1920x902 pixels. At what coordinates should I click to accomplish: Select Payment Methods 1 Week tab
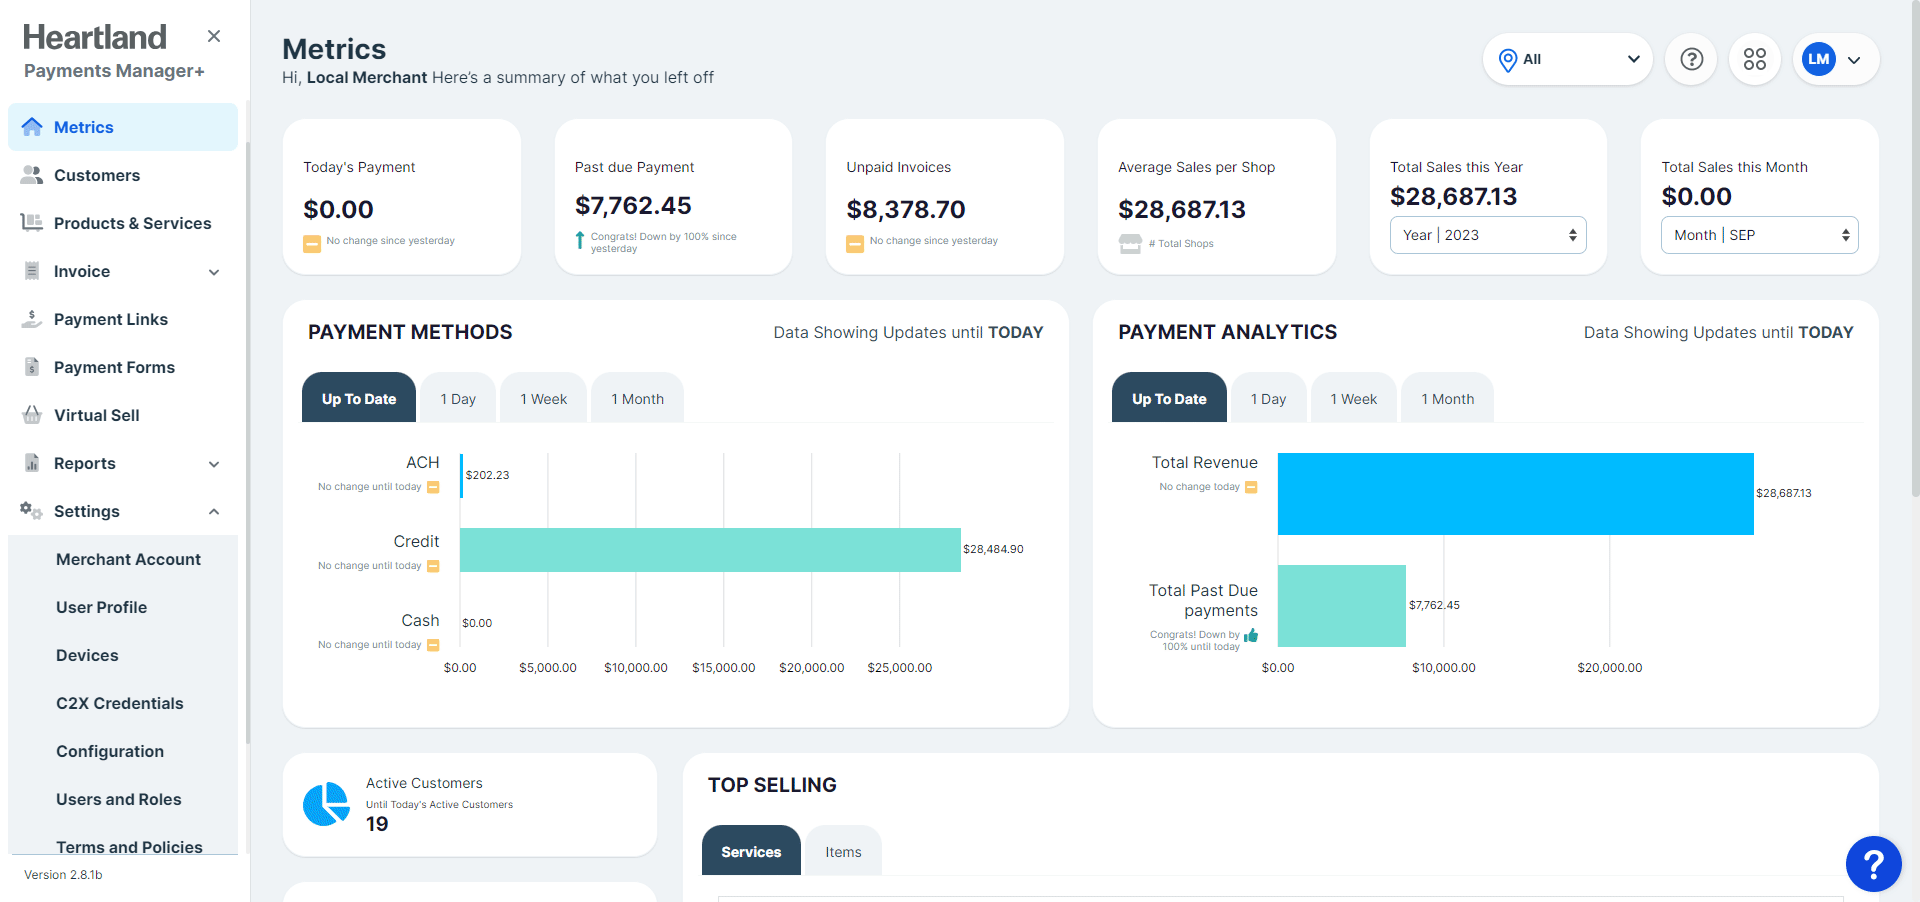click(x=543, y=398)
